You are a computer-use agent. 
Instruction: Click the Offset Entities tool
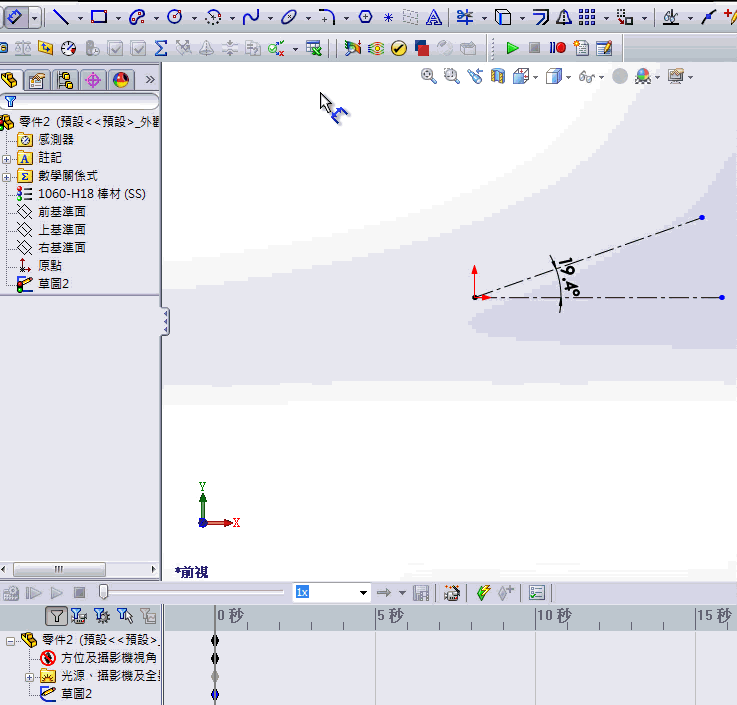coord(541,17)
